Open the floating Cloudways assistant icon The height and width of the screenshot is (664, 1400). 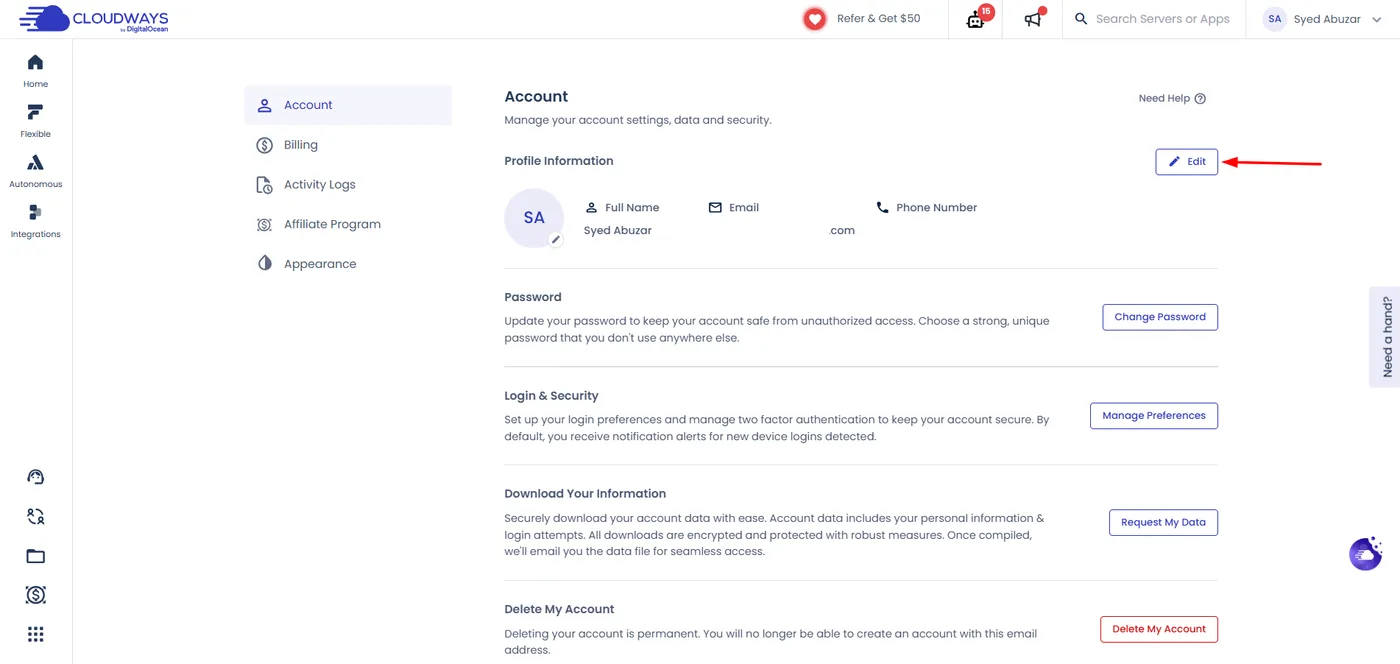tap(1366, 553)
